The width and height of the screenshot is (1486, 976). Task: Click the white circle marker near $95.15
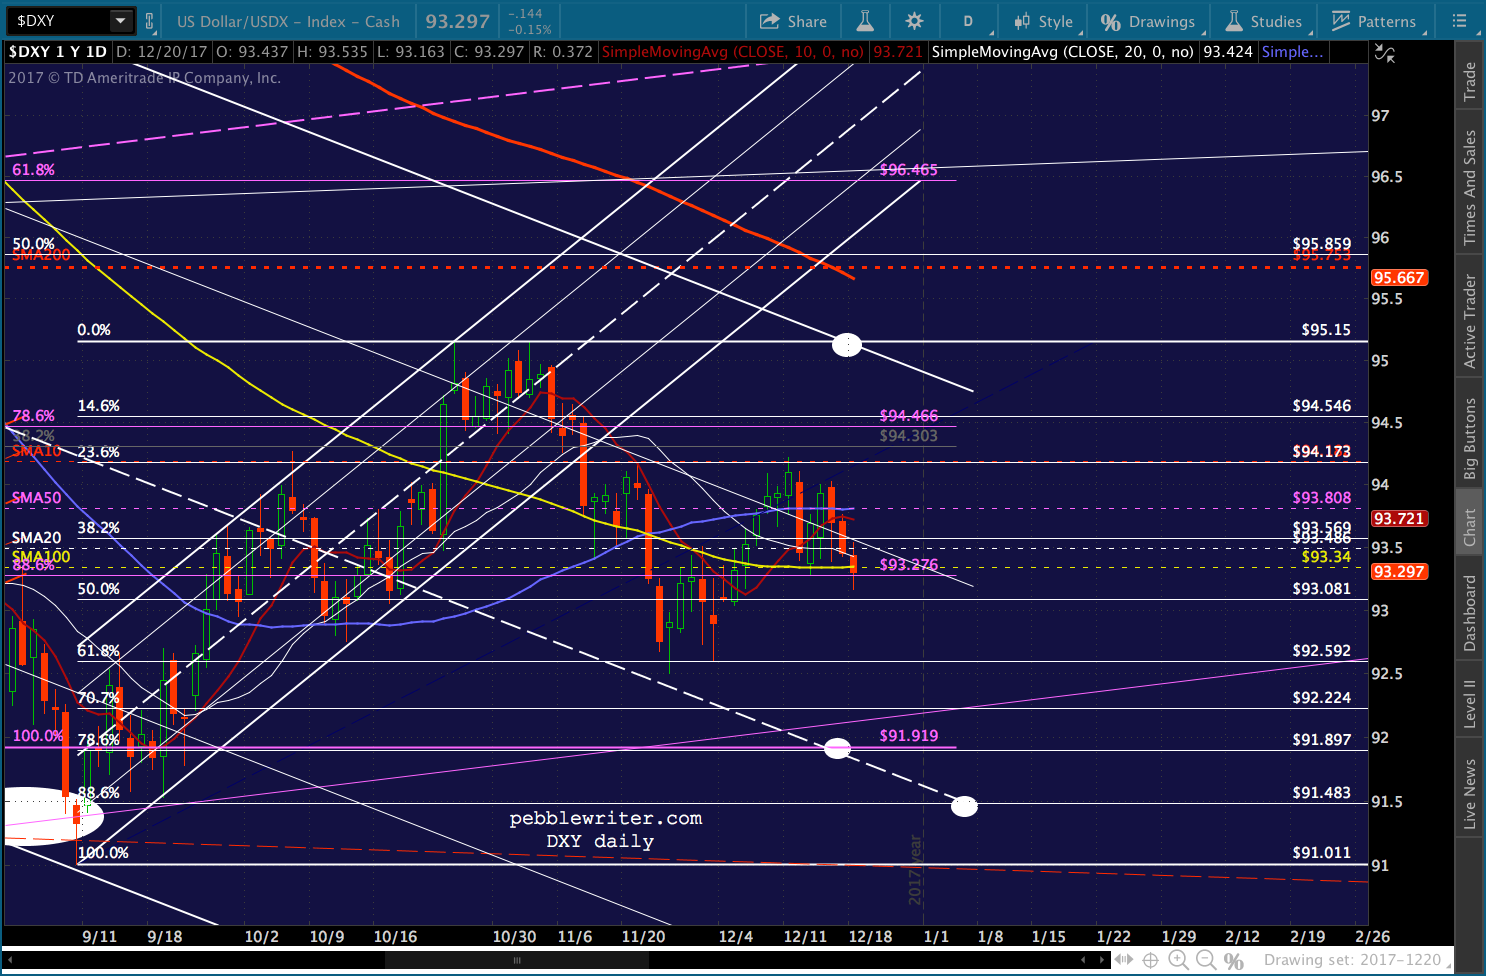(x=847, y=345)
